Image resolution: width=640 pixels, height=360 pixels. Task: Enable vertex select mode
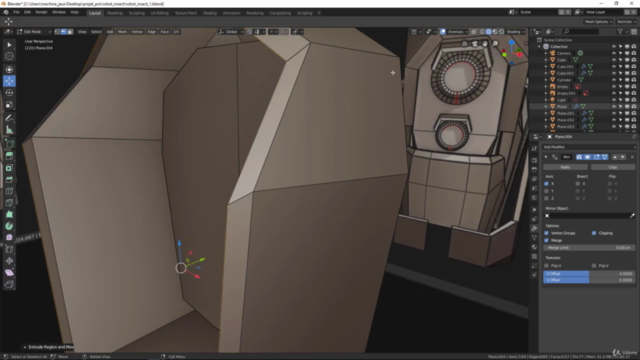[57, 32]
